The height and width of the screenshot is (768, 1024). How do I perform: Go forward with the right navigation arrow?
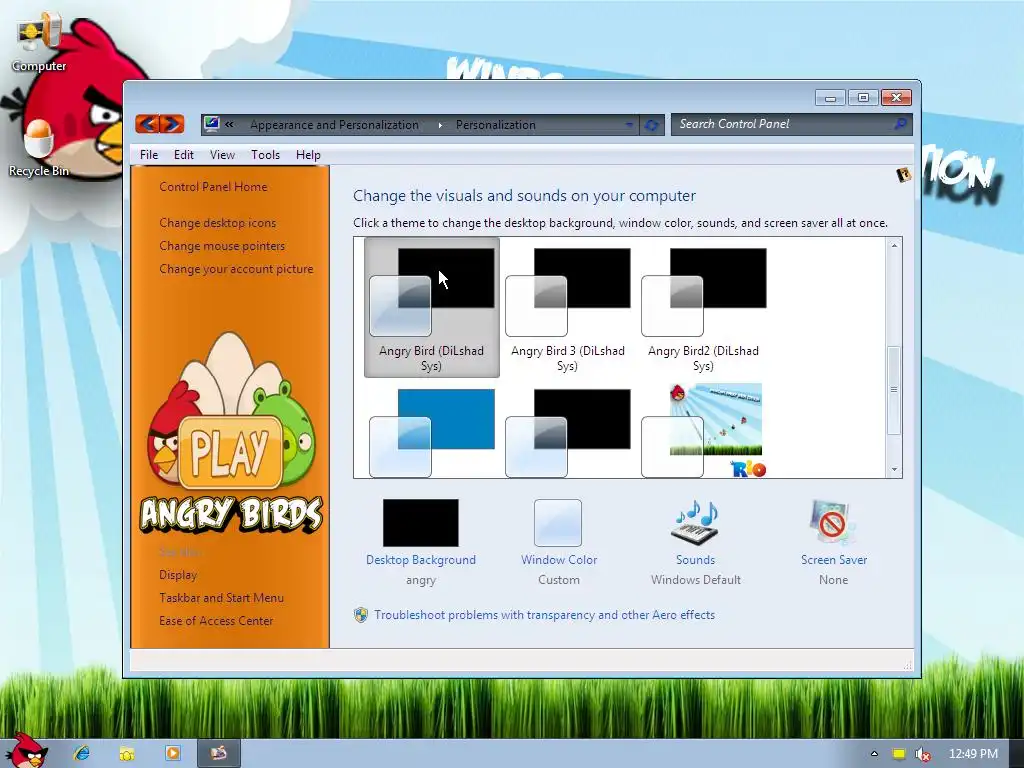tap(172, 123)
